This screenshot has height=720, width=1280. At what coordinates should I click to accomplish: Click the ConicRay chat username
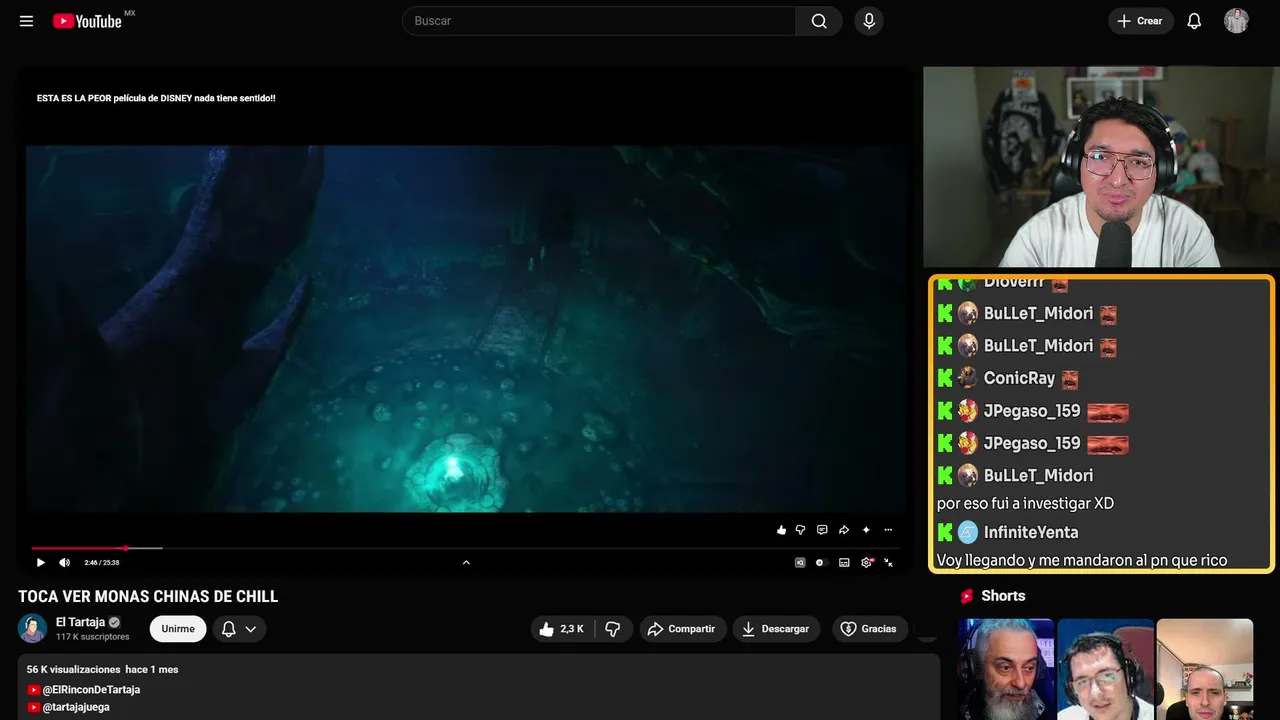tap(1019, 378)
